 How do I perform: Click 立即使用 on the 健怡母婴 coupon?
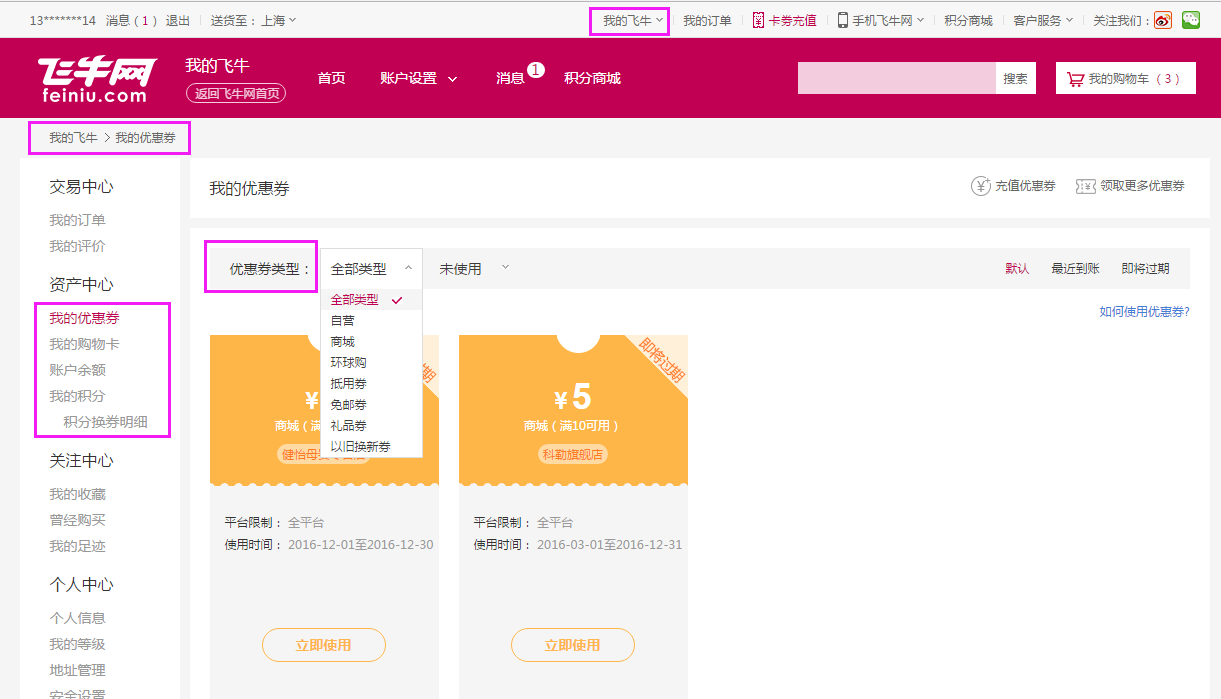(324, 645)
